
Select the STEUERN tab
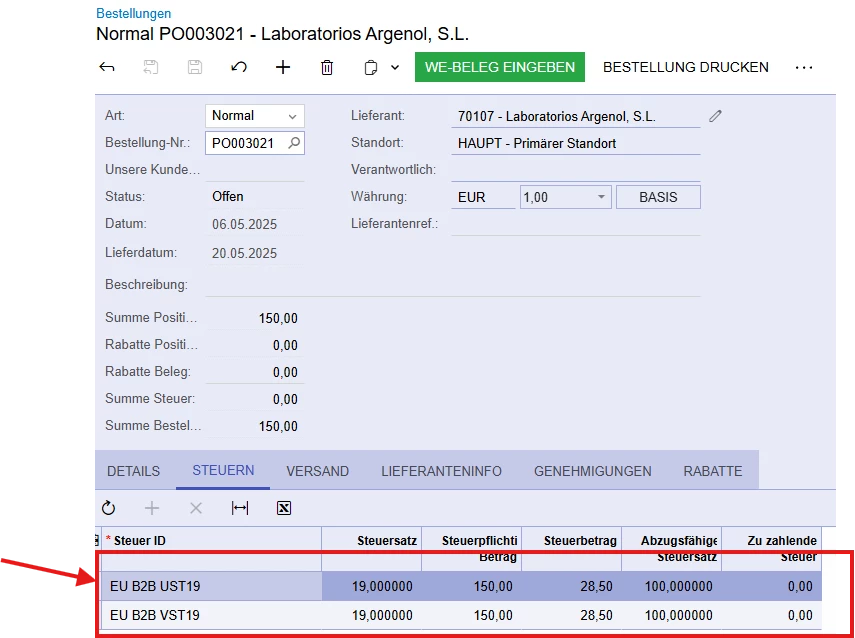223,470
